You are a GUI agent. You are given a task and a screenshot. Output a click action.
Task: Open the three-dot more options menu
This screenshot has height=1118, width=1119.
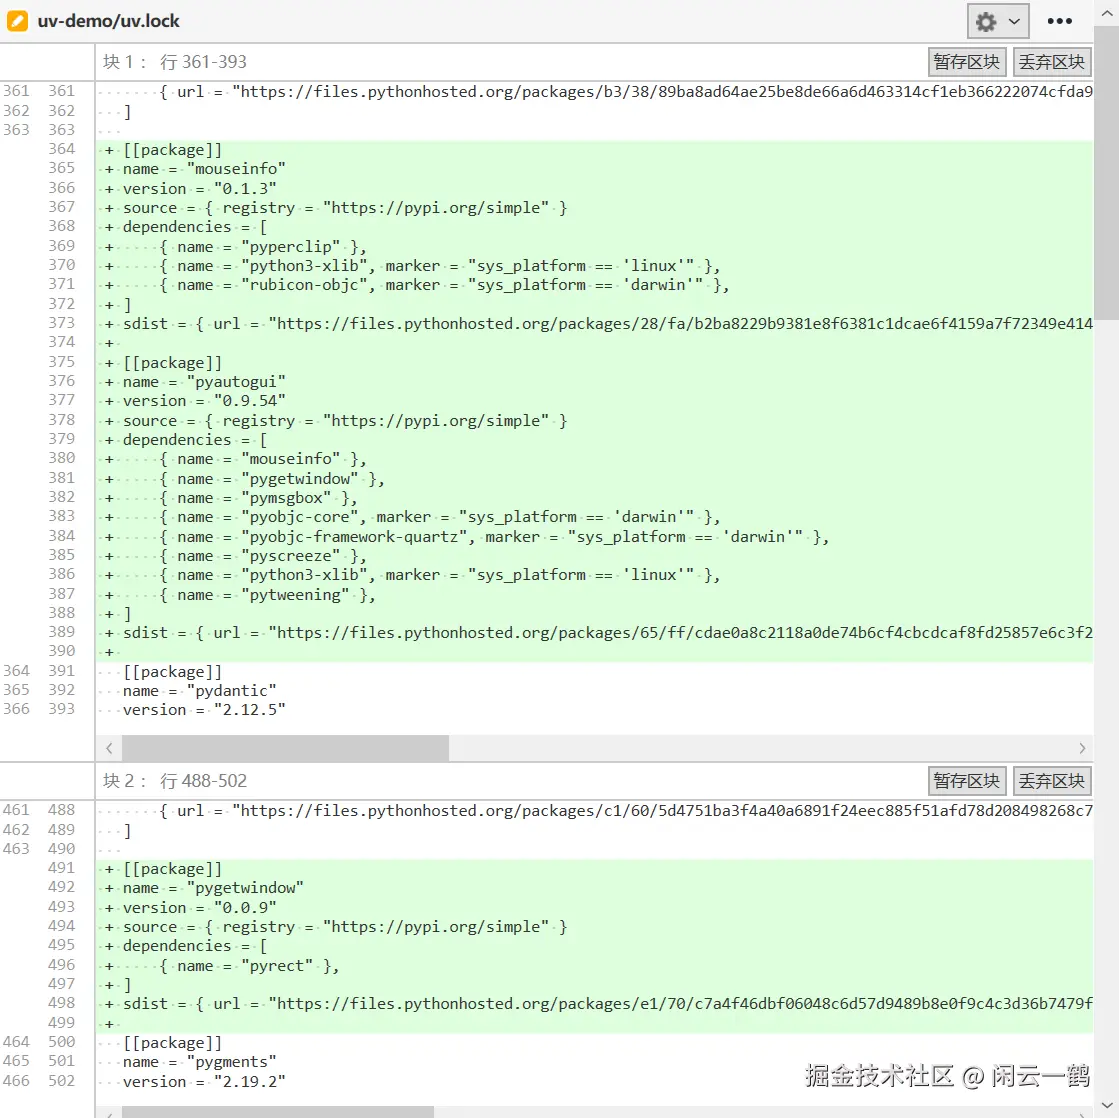point(1059,21)
